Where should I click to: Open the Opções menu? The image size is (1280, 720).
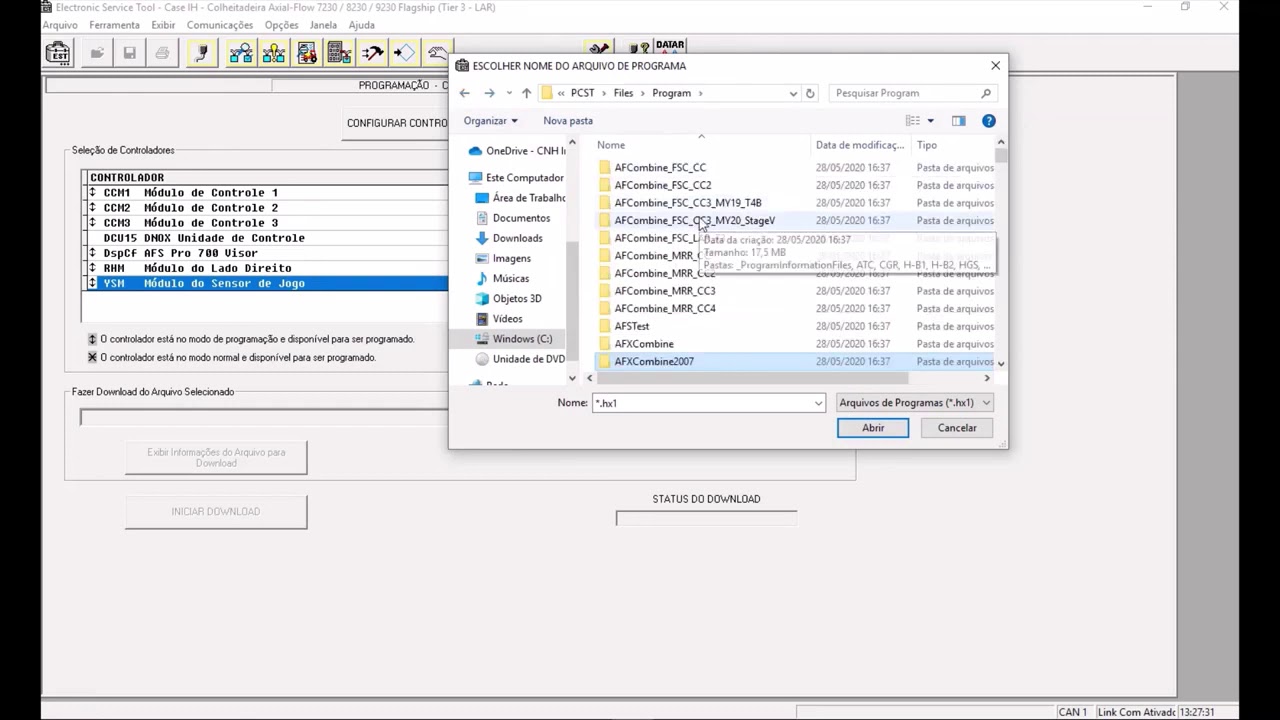click(x=282, y=25)
